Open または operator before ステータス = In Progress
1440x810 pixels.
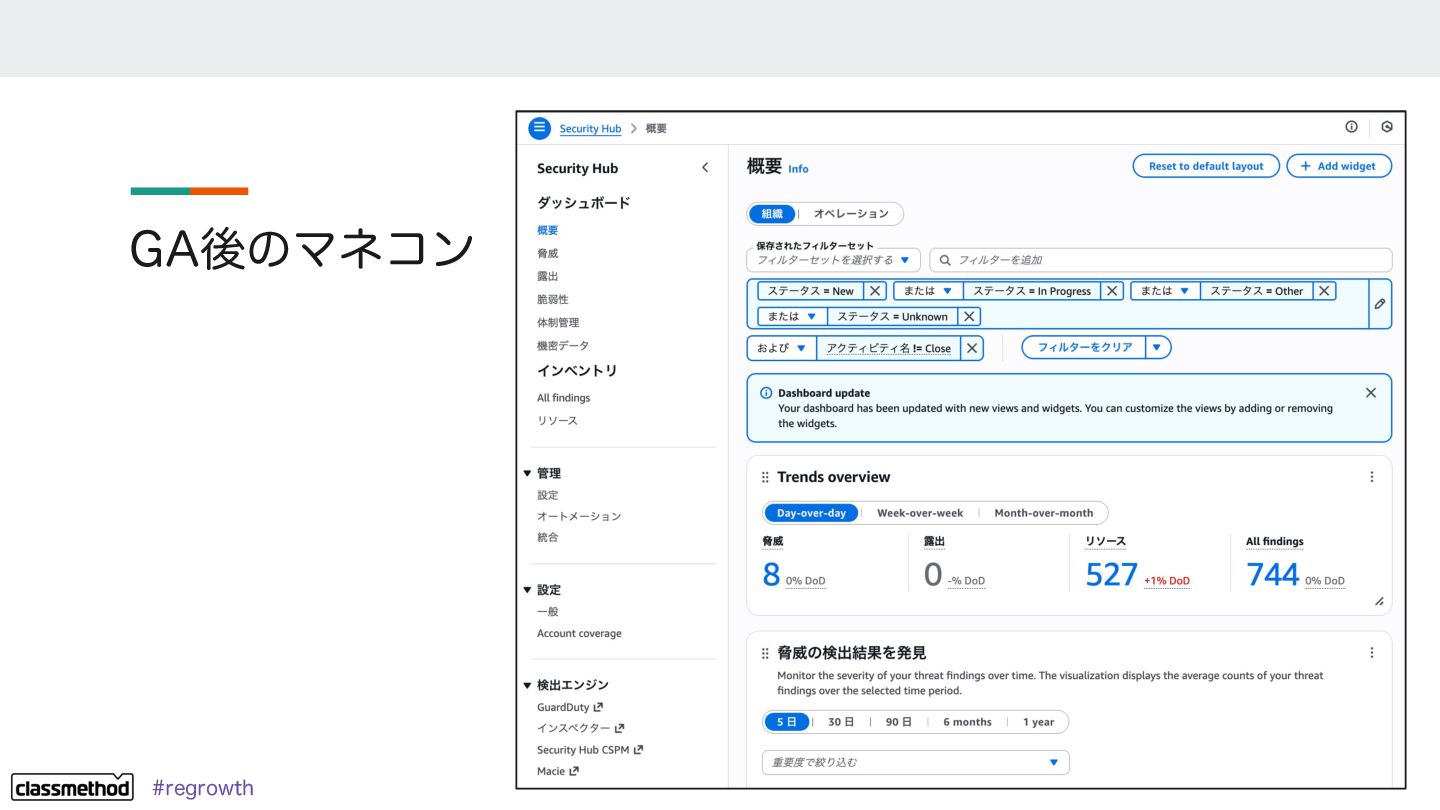928,291
